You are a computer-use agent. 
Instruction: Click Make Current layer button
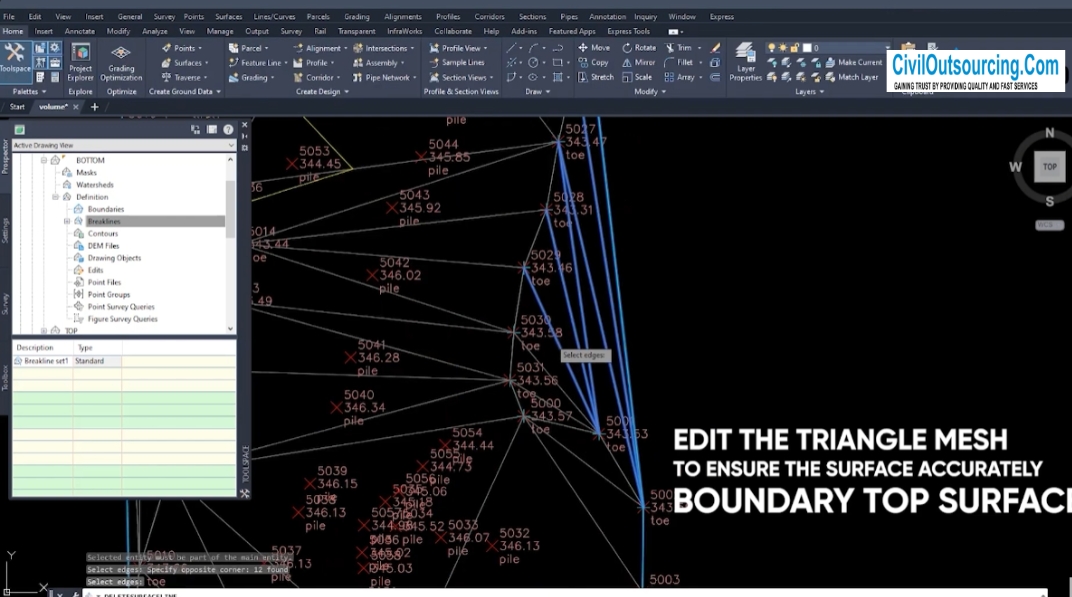[853, 62]
